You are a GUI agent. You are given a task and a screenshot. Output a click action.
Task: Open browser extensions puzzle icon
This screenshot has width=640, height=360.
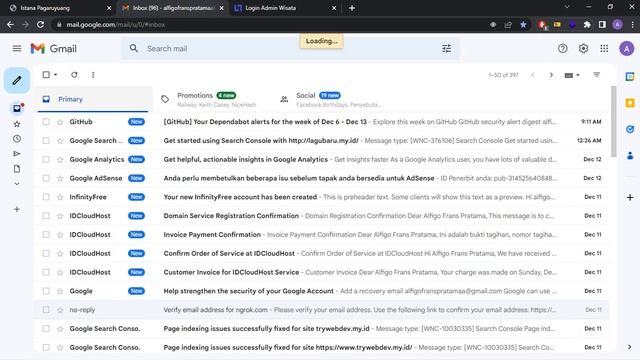[x=587, y=24]
